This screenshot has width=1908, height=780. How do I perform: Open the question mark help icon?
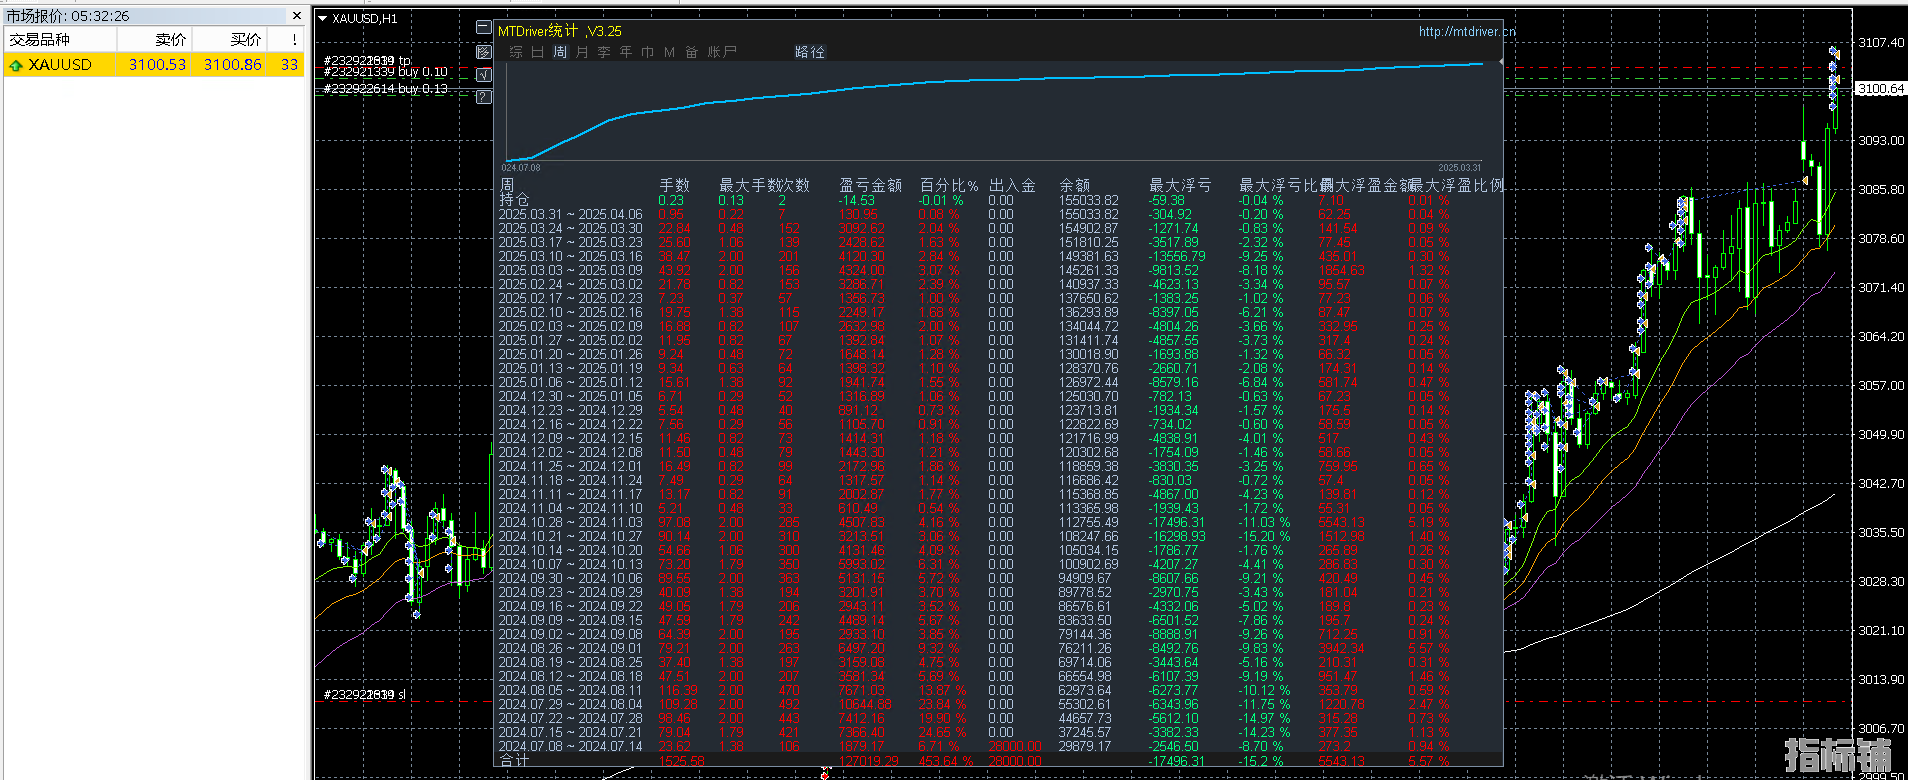click(x=484, y=97)
